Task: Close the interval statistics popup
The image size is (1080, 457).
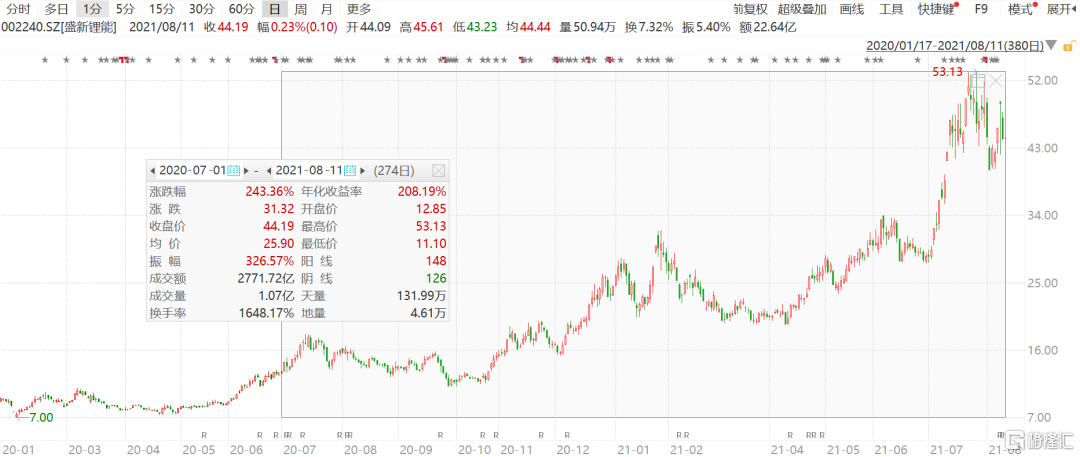Action: click(439, 170)
